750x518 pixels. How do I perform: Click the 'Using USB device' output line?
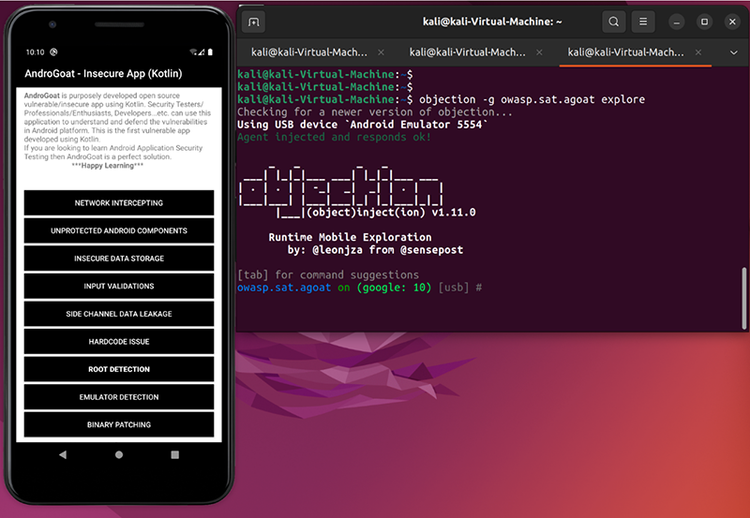point(363,125)
